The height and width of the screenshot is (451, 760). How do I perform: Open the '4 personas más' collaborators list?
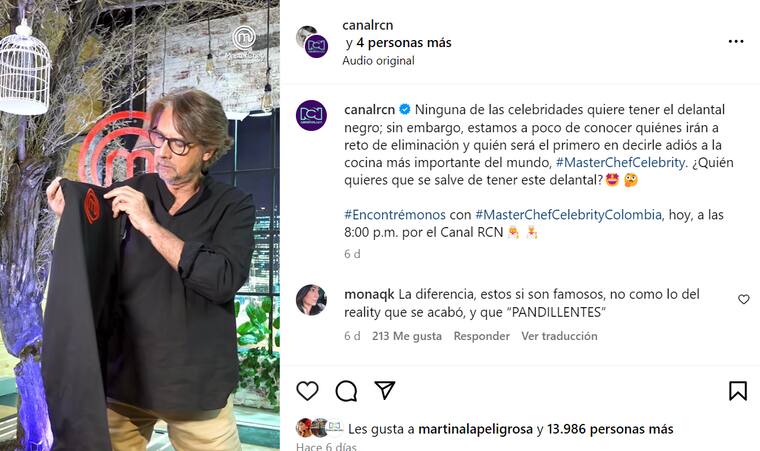(x=404, y=43)
